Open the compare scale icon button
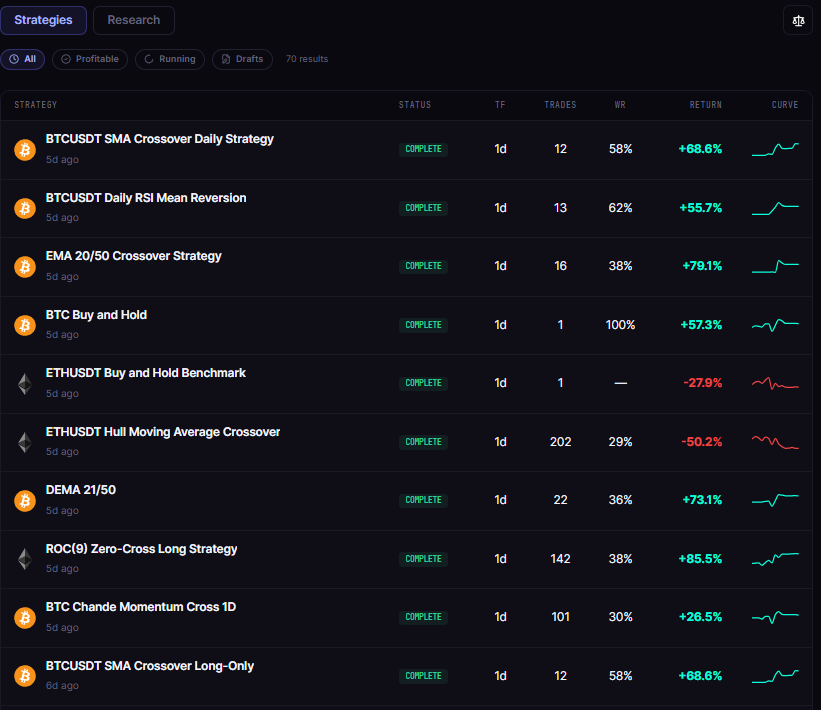 coord(797,21)
